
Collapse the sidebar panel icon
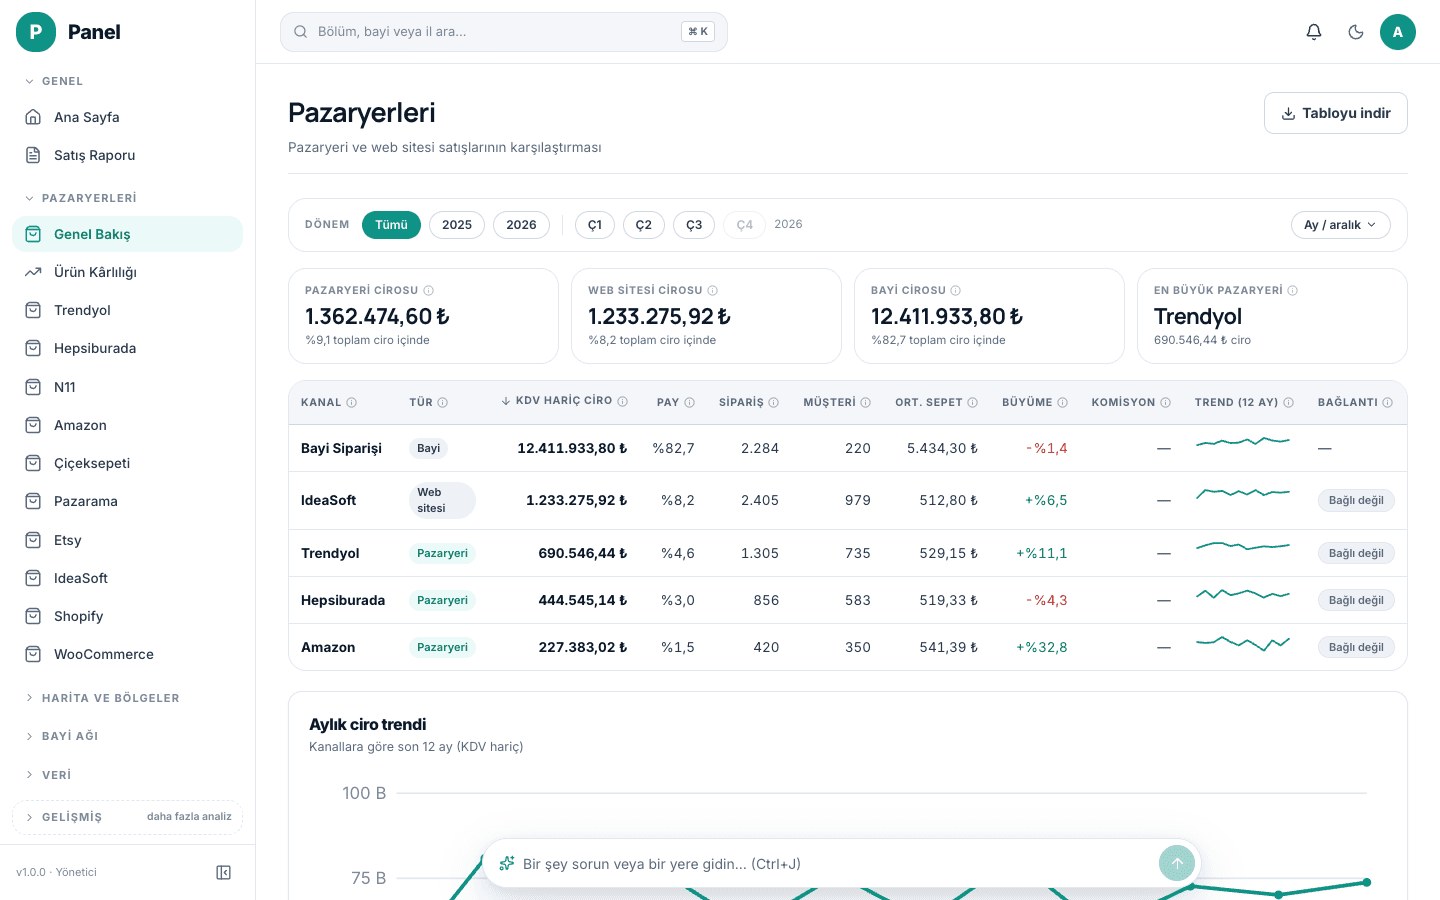point(224,873)
